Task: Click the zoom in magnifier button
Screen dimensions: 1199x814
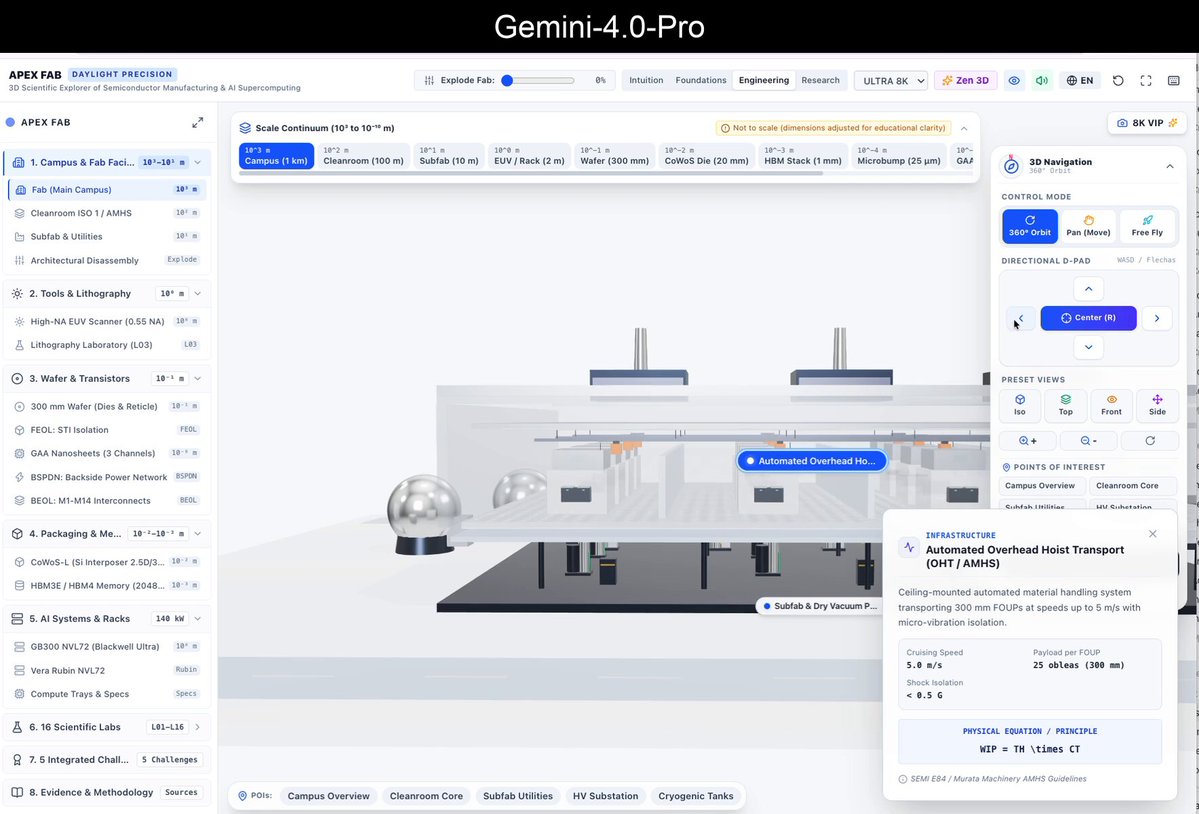Action: tap(1028, 441)
